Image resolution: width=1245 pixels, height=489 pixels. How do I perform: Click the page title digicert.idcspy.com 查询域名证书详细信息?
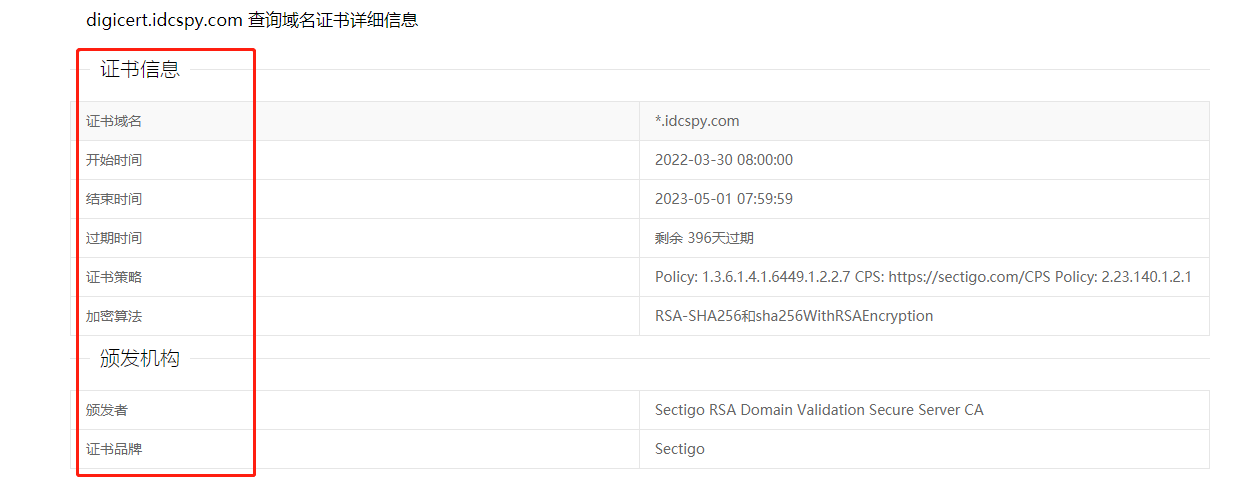(x=251, y=20)
